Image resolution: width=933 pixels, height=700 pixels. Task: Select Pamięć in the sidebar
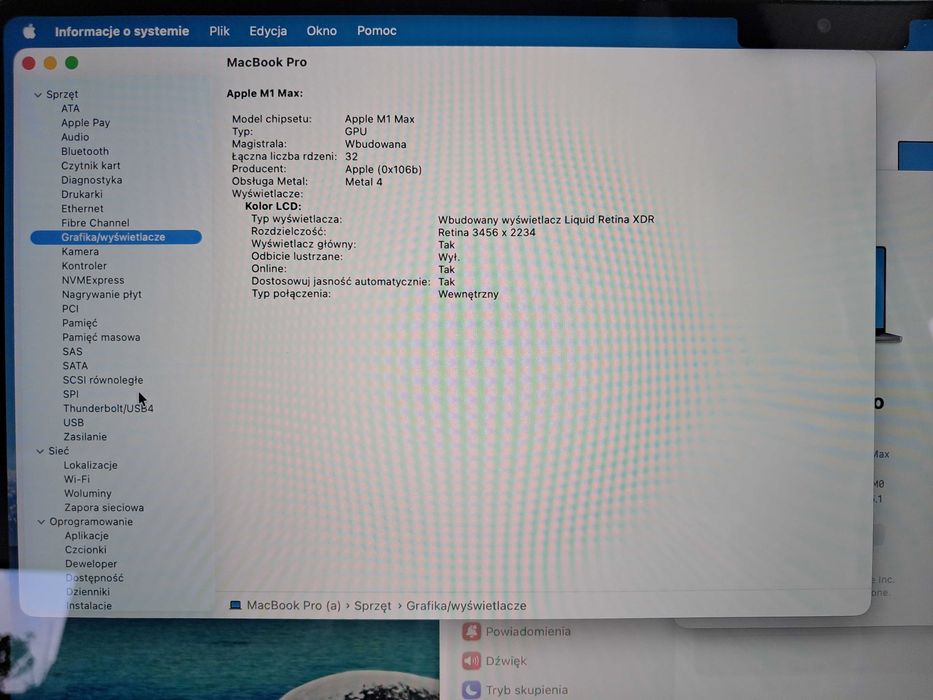(x=80, y=323)
